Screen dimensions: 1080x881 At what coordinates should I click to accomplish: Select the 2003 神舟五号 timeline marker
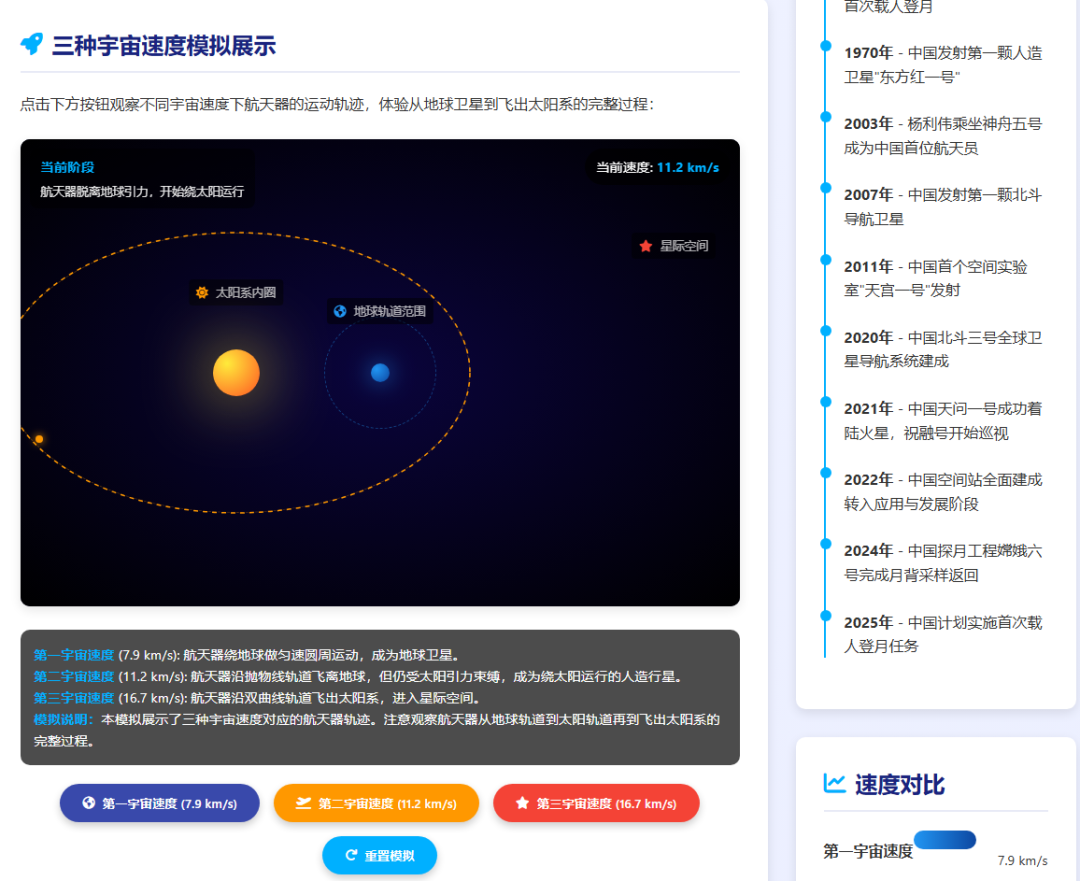click(825, 117)
